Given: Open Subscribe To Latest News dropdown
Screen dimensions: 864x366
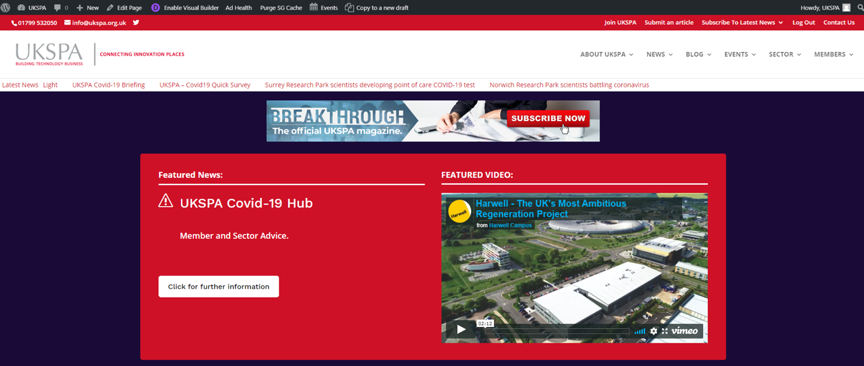Looking at the screenshot, I should (742, 23).
